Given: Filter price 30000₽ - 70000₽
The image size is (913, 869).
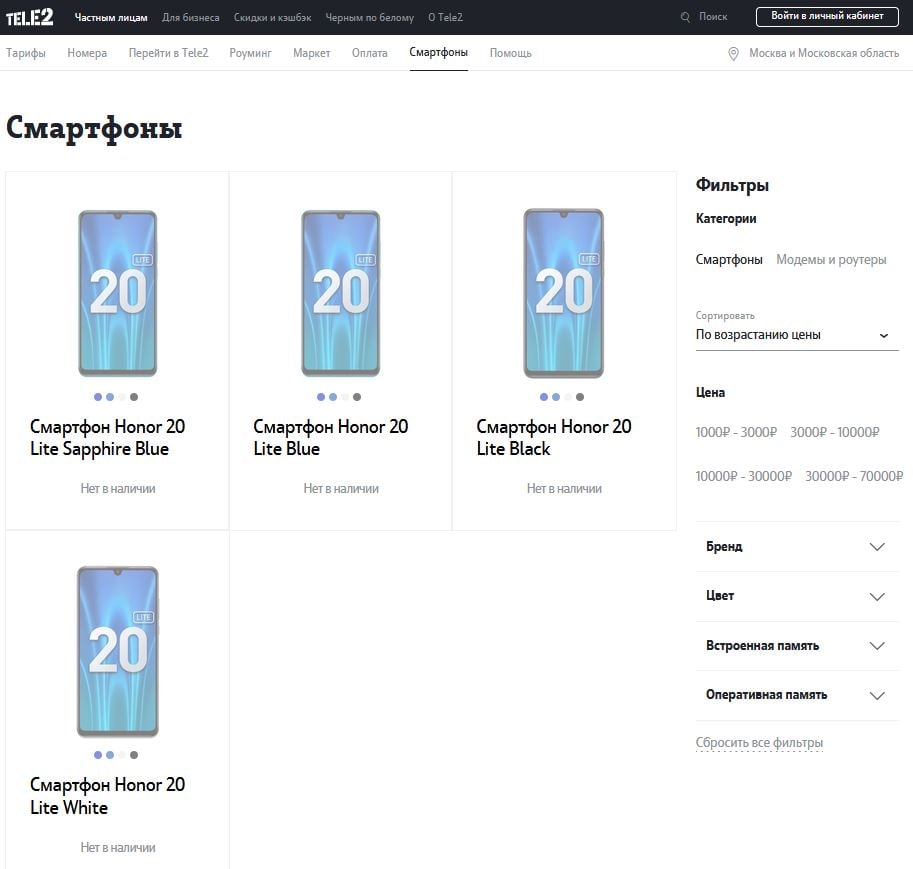Looking at the screenshot, I should pyautogui.click(x=854, y=476).
